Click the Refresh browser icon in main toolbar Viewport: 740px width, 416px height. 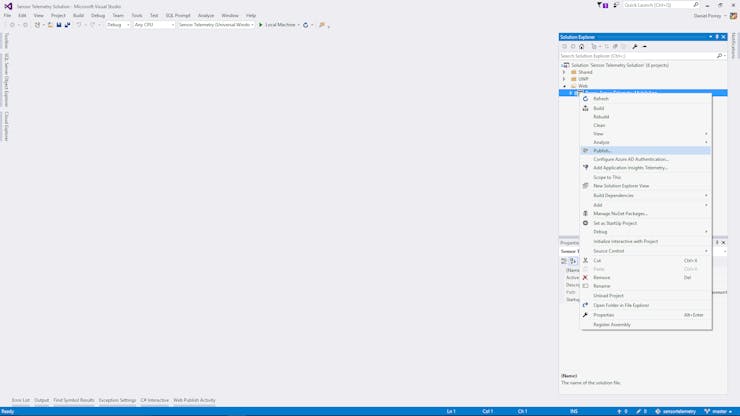point(305,25)
